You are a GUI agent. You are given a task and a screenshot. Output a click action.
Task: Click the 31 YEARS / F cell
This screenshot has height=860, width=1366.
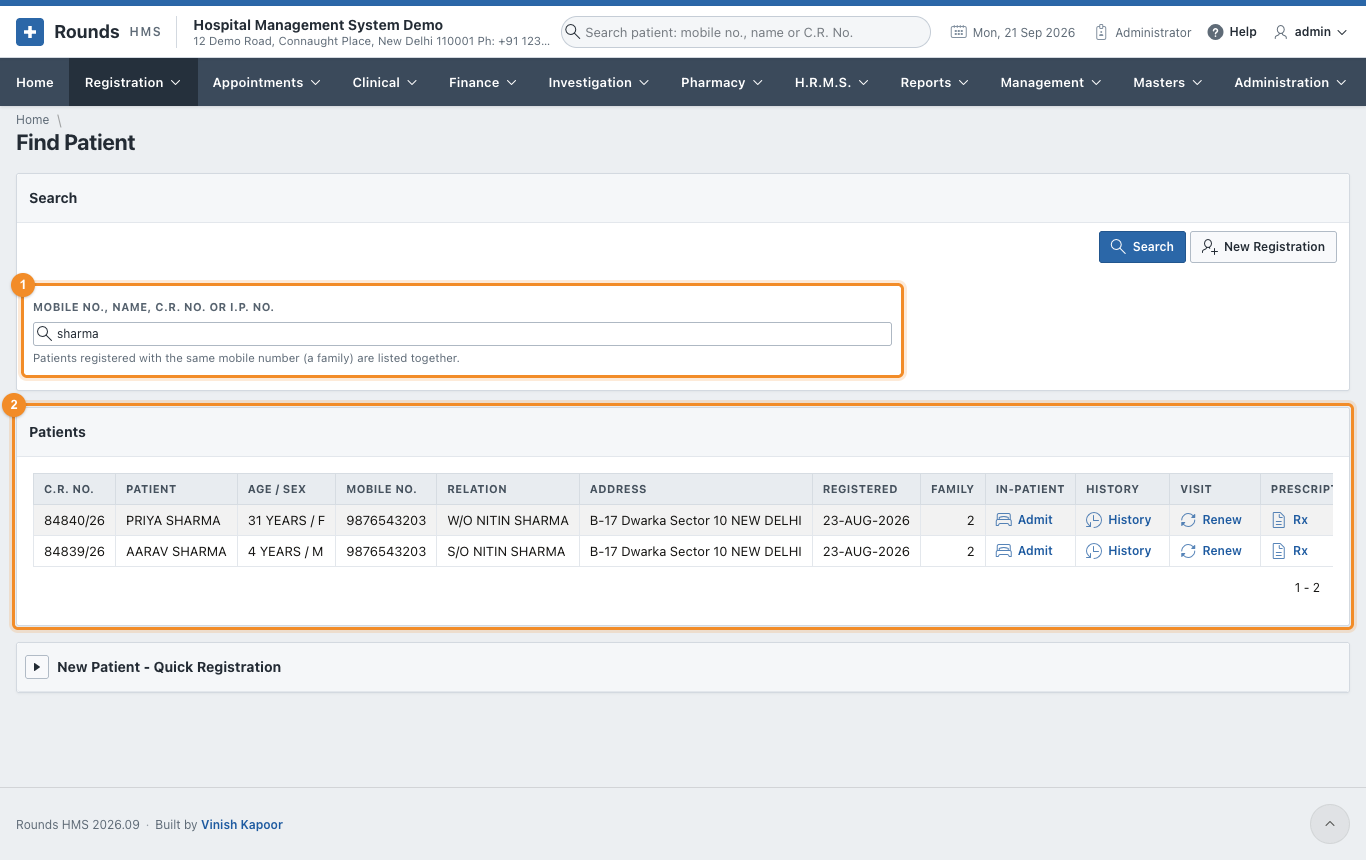click(x=286, y=520)
